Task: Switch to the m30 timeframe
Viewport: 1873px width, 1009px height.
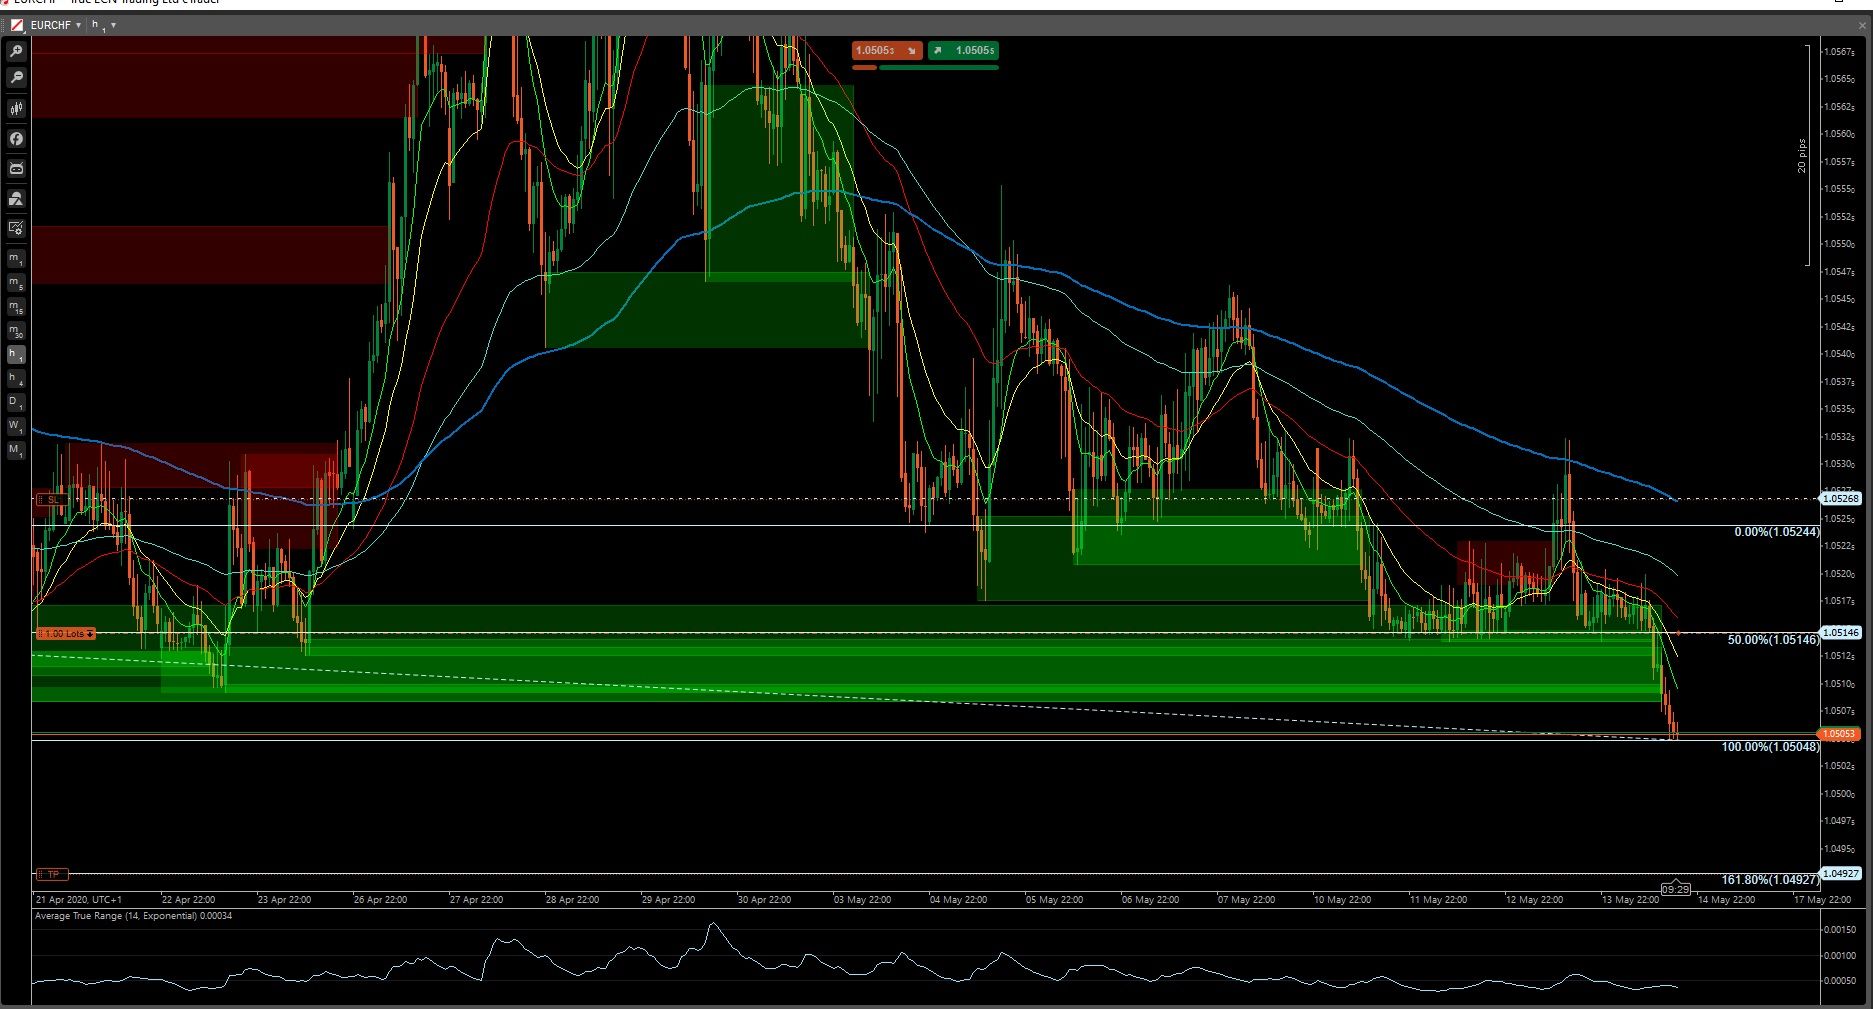Action: point(16,331)
